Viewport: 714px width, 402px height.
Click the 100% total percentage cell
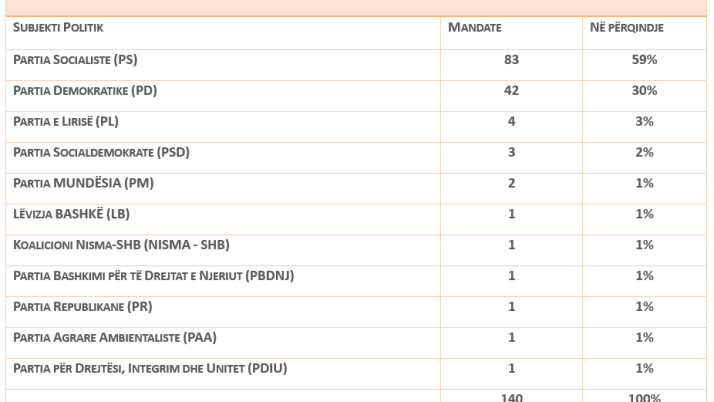[x=644, y=395]
